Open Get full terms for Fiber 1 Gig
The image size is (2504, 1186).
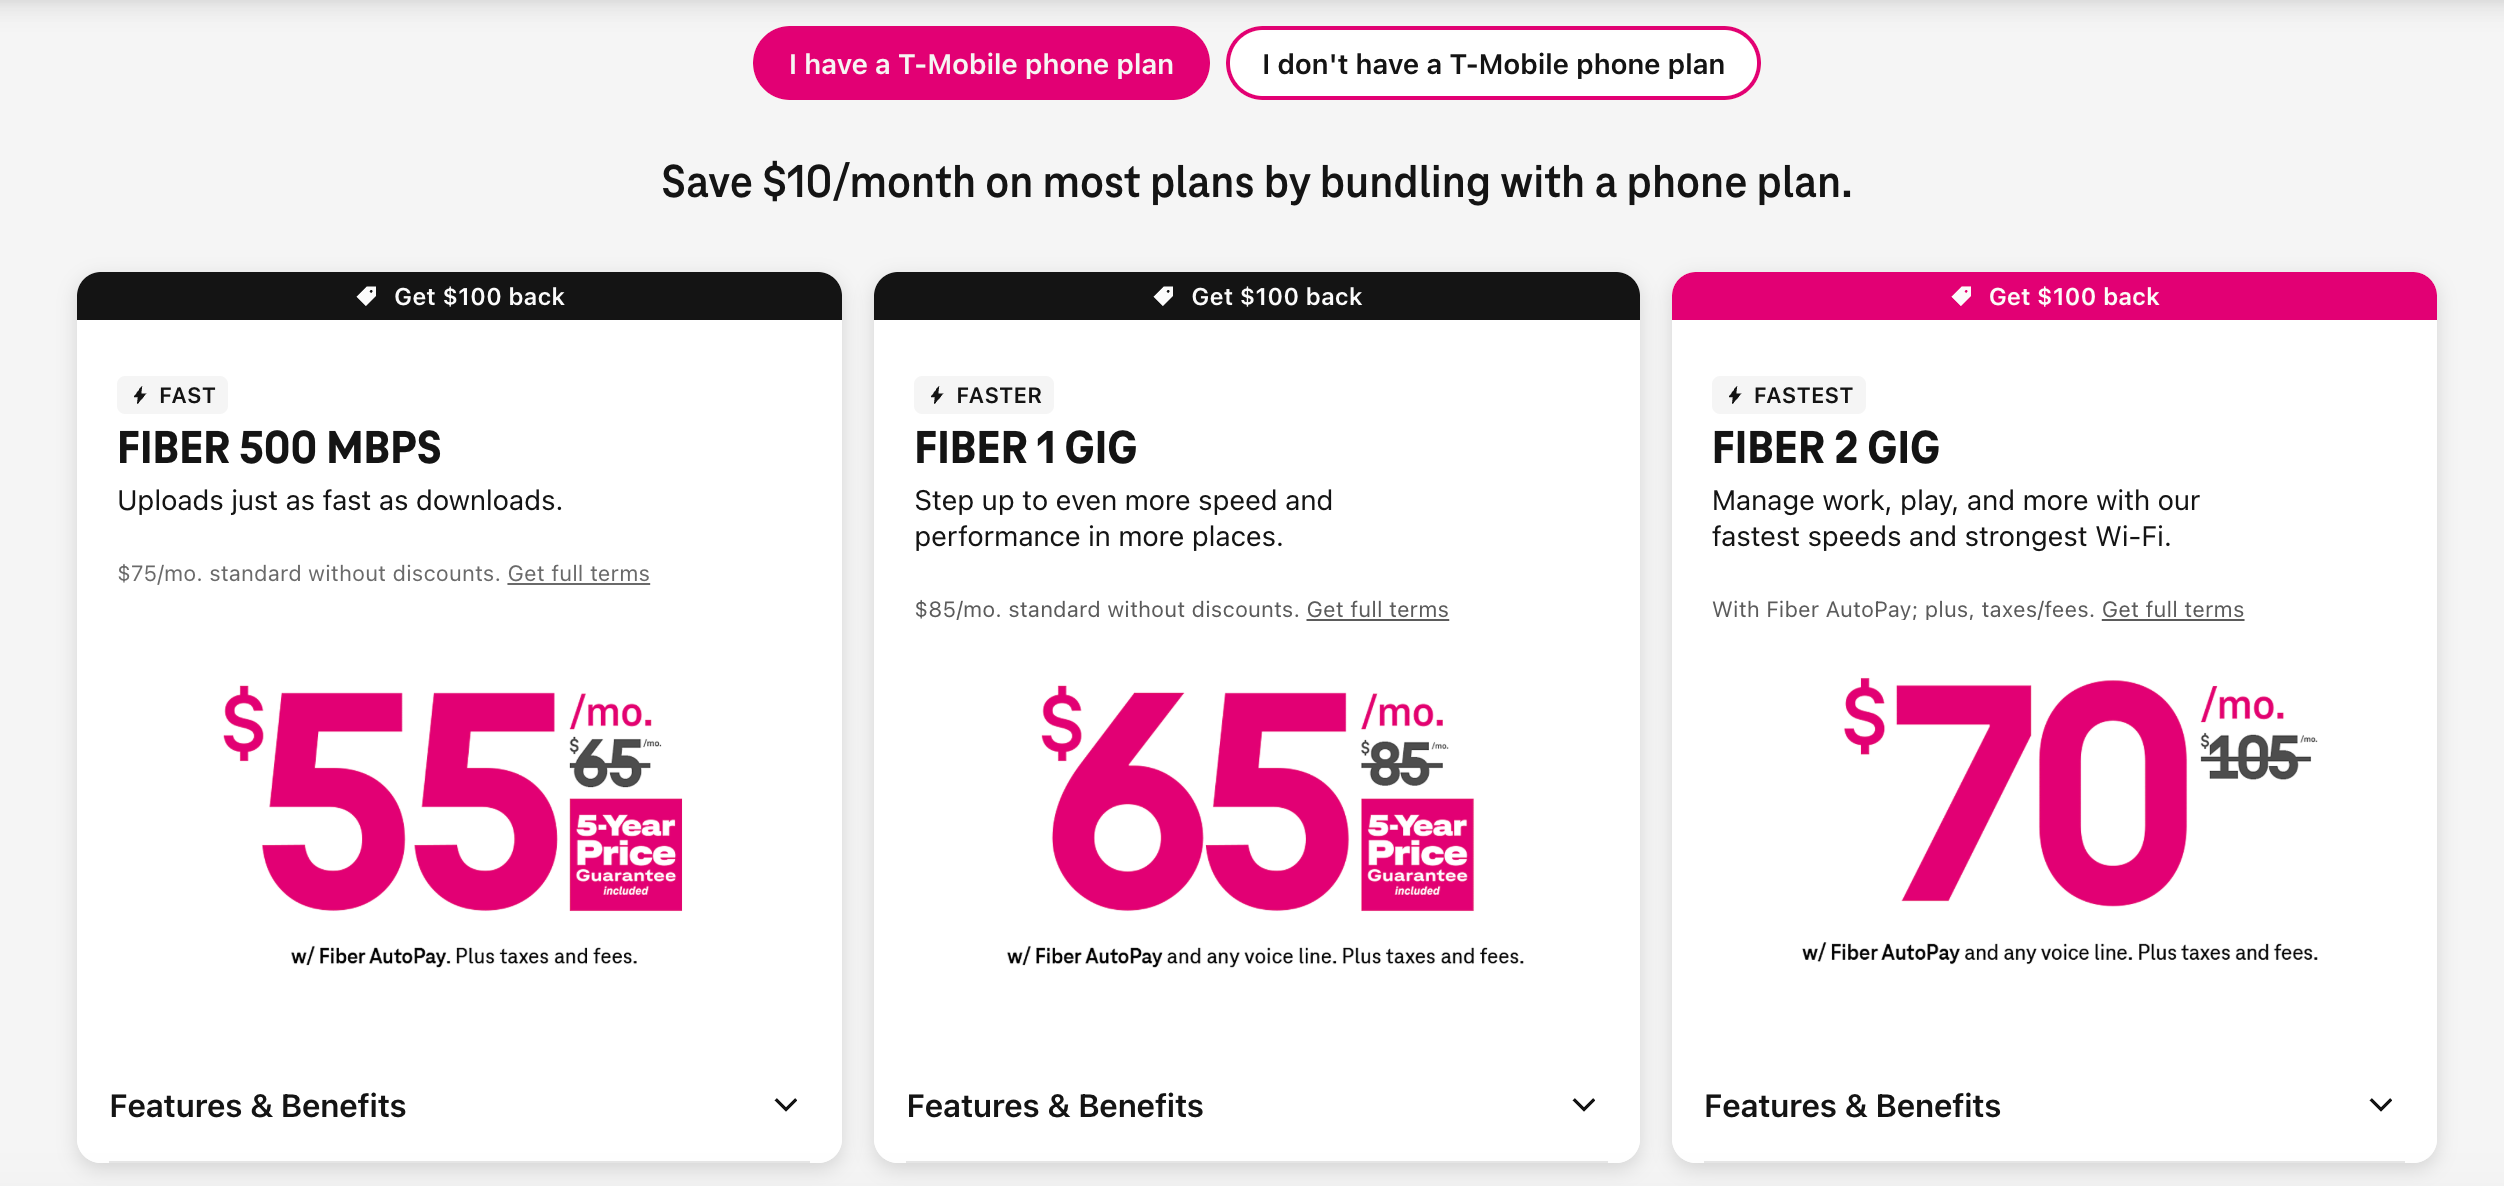coord(1376,608)
